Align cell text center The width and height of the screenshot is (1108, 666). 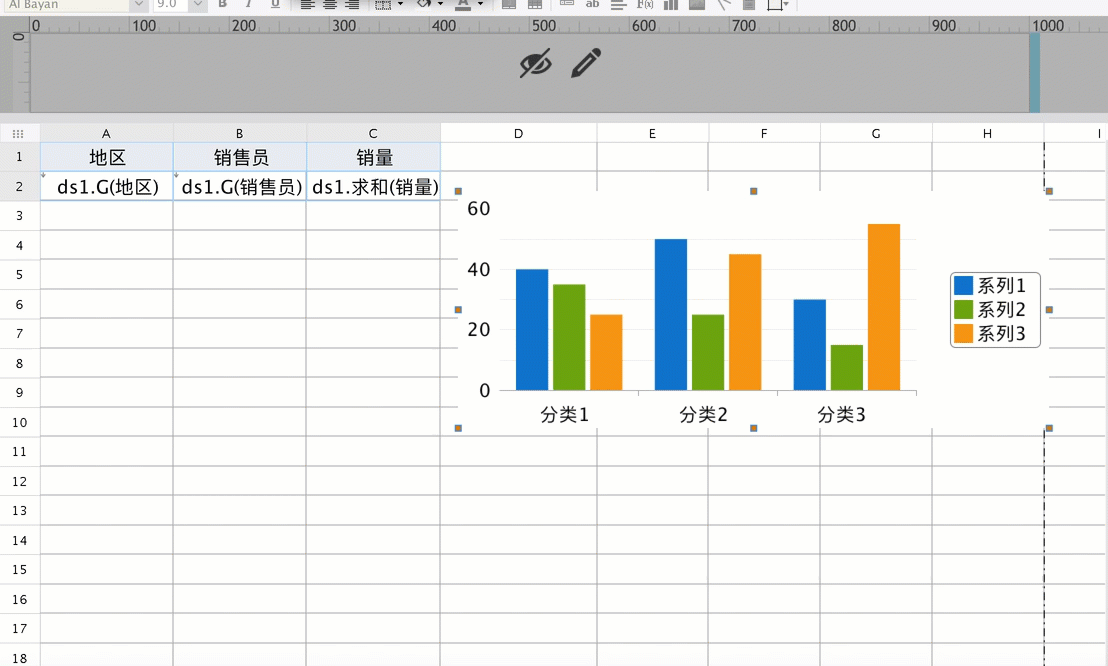pyautogui.click(x=330, y=4)
